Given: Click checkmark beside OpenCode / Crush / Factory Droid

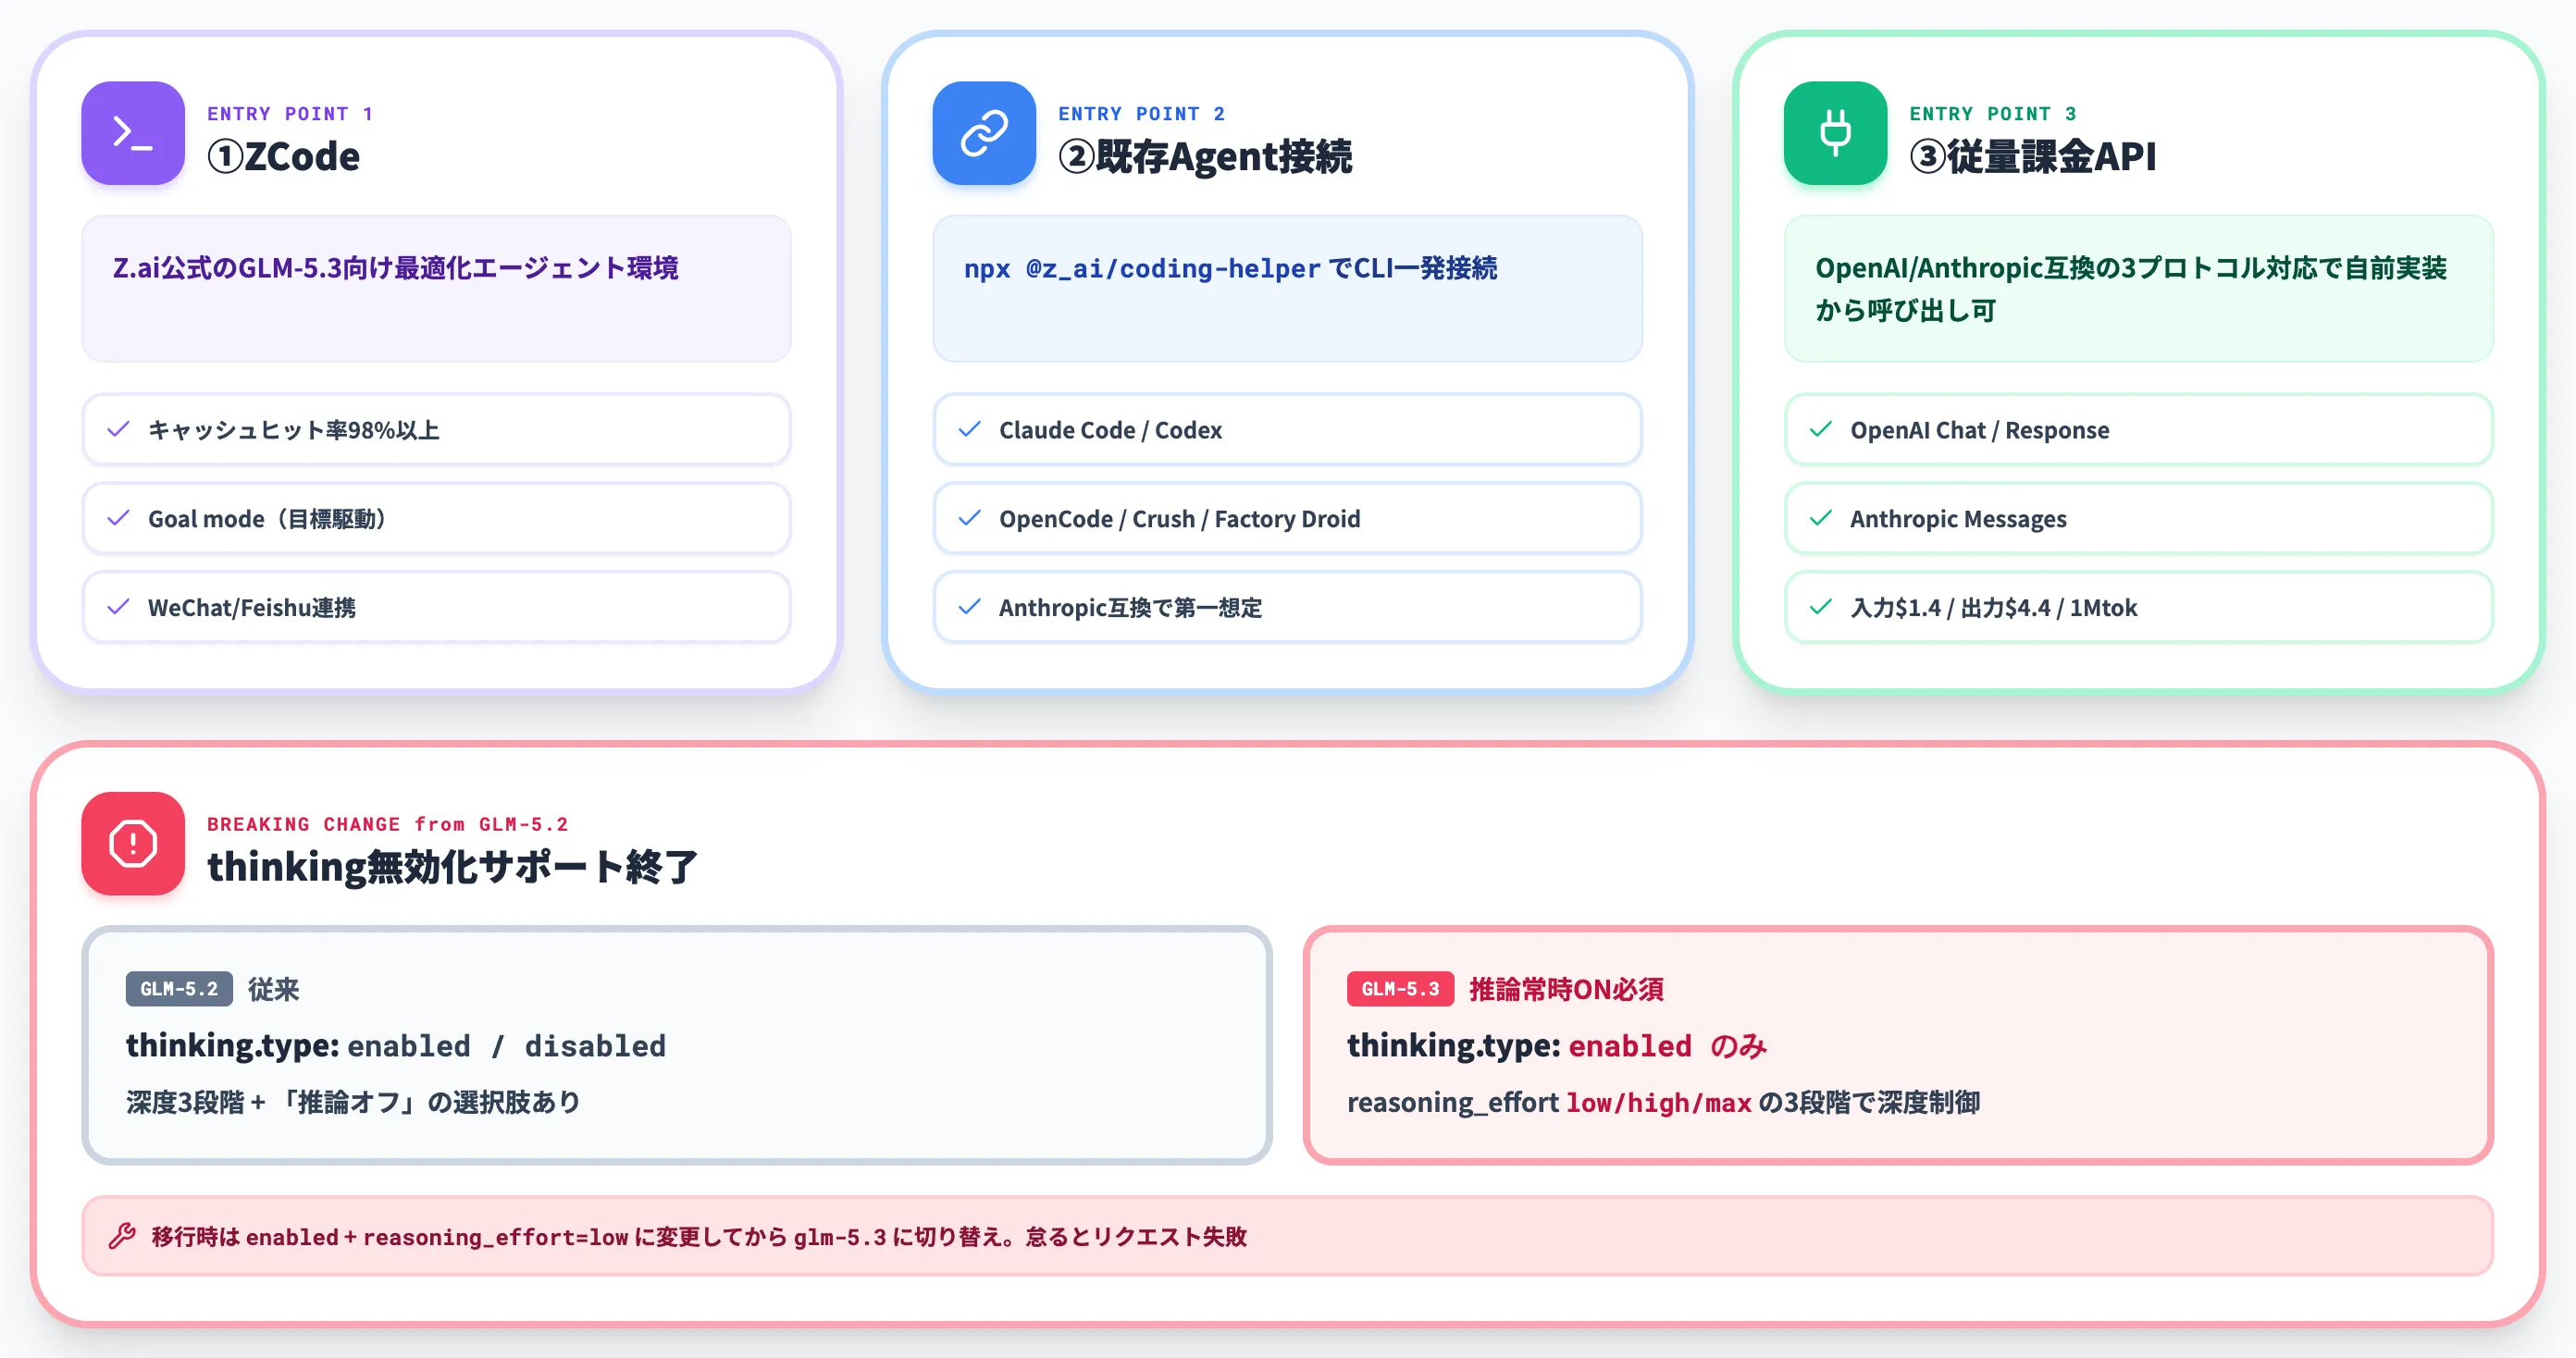Looking at the screenshot, I should [x=970, y=518].
